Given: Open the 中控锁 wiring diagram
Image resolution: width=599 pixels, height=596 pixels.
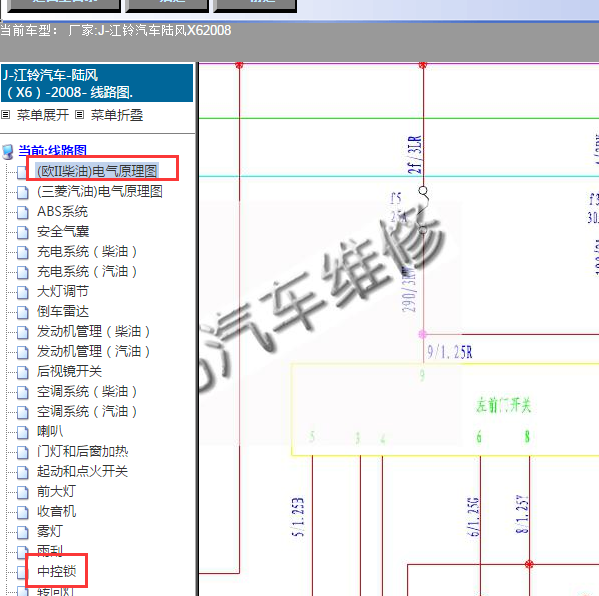Looking at the screenshot, I should pos(57,571).
